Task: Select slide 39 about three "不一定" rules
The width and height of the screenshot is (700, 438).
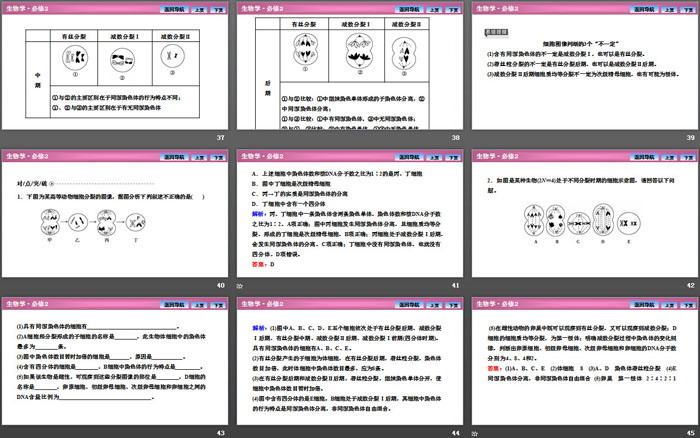Action: (585, 67)
